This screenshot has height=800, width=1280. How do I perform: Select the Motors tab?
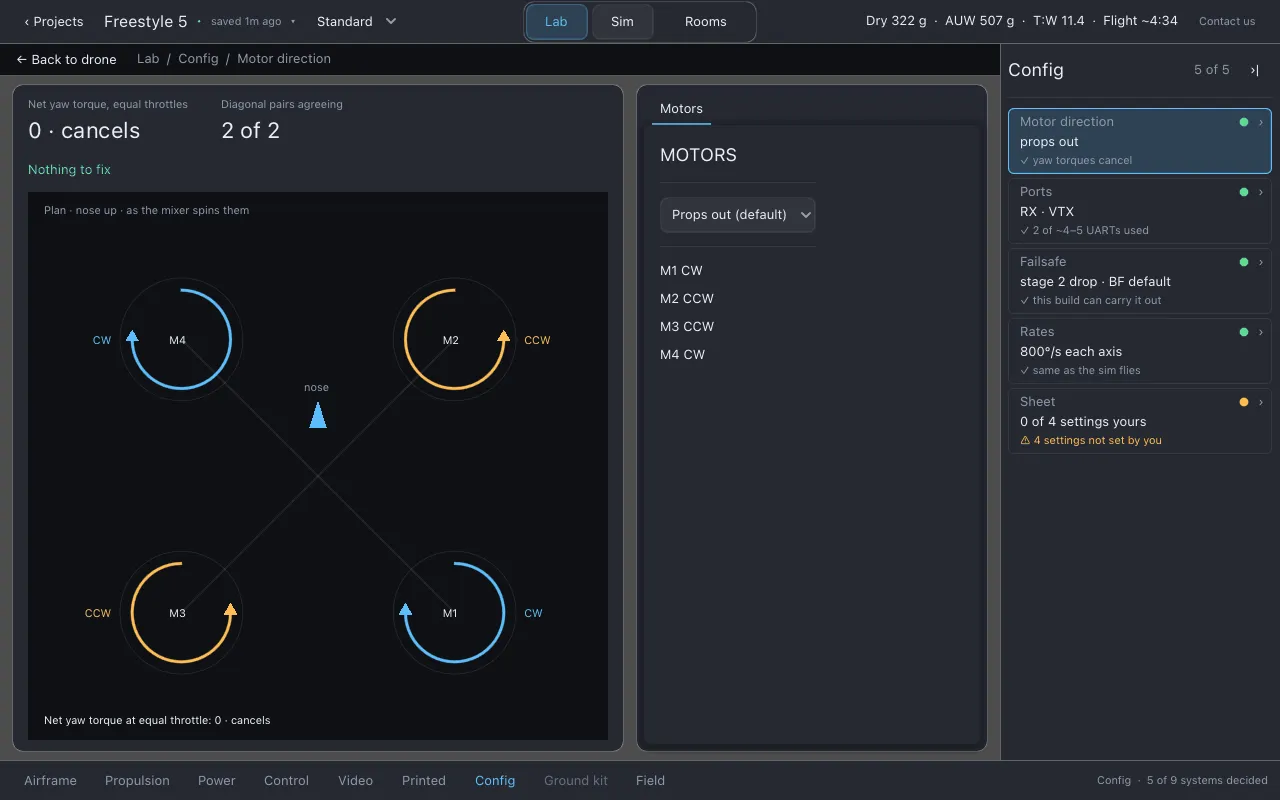(x=681, y=109)
